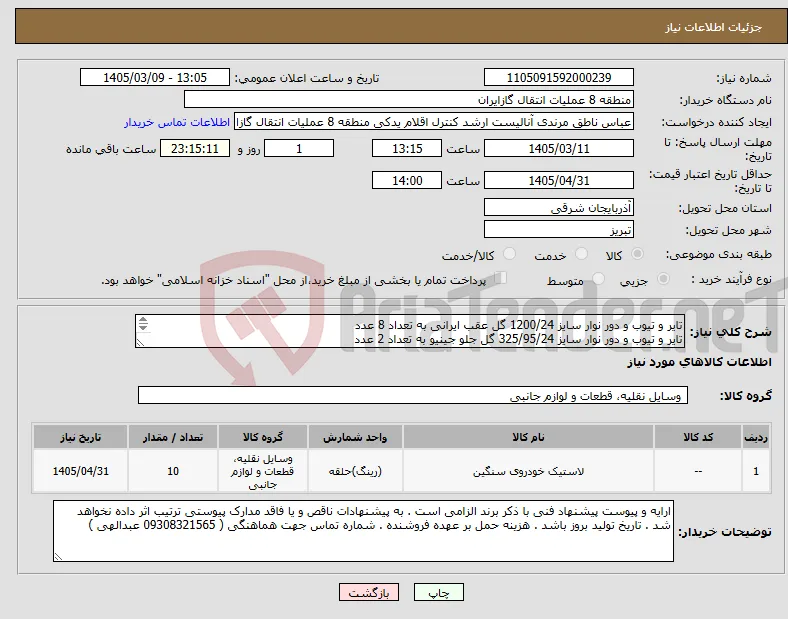This screenshot has height=619, width=788.
Task: Click the جزئیات اطلاعات نیاز page title
Action: click(713, 27)
